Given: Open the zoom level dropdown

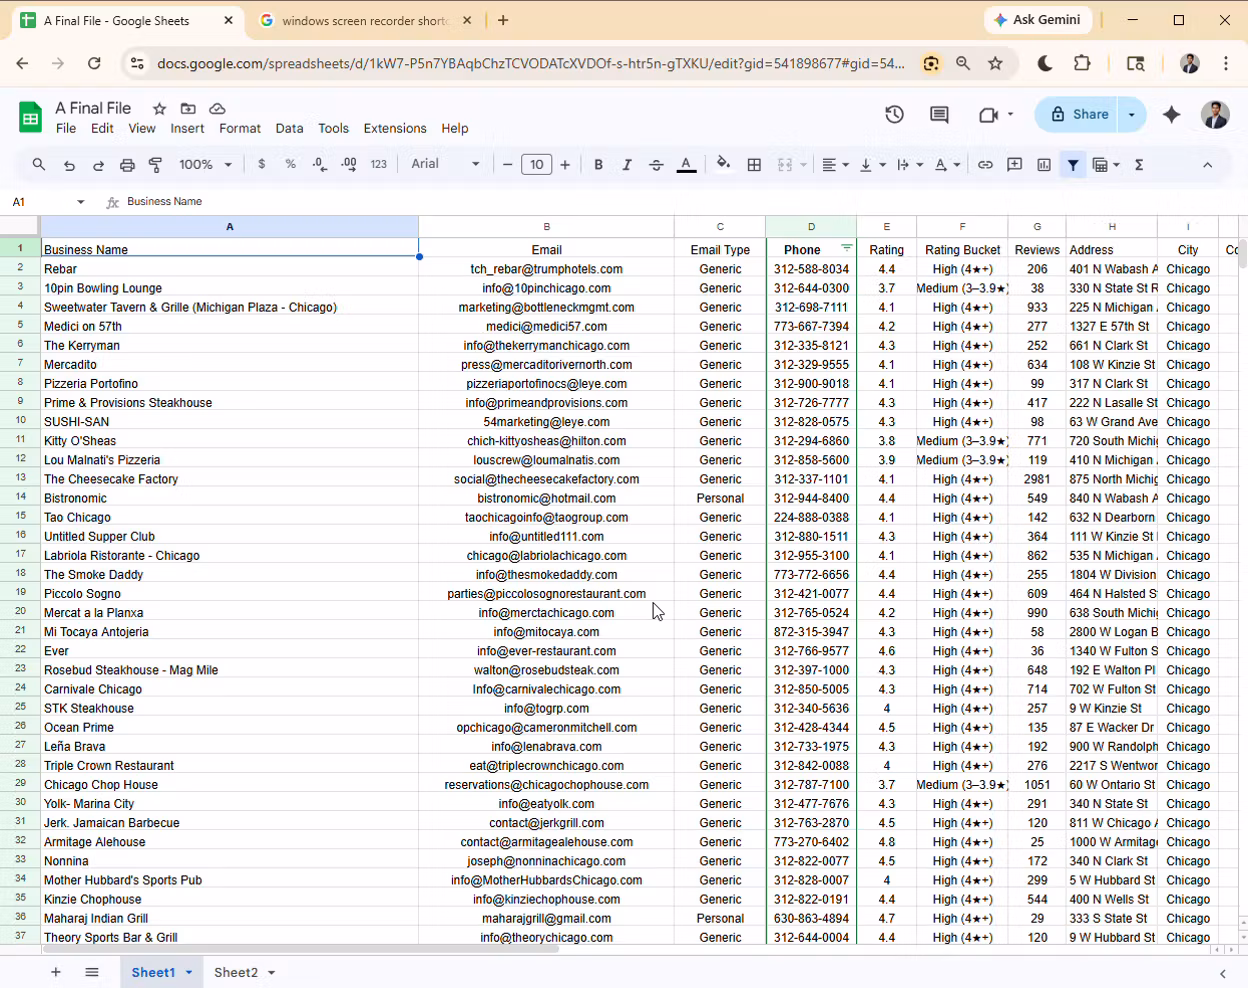Looking at the screenshot, I should tap(205, 165).
